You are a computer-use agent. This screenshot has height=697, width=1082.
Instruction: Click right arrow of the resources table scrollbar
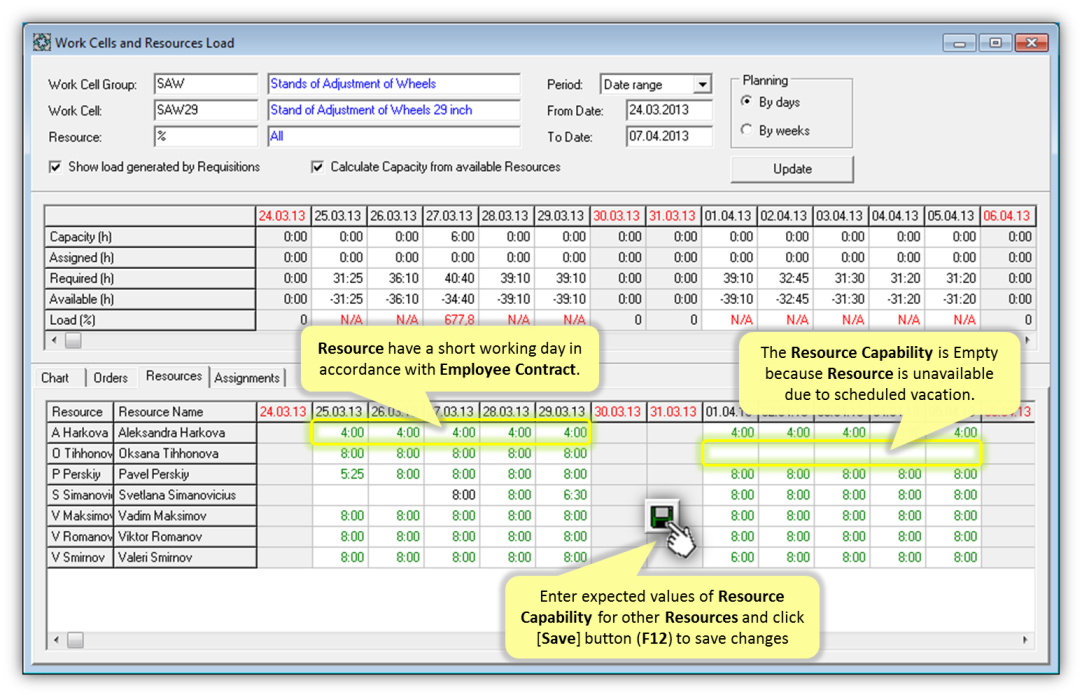(x=1025, y=640)
